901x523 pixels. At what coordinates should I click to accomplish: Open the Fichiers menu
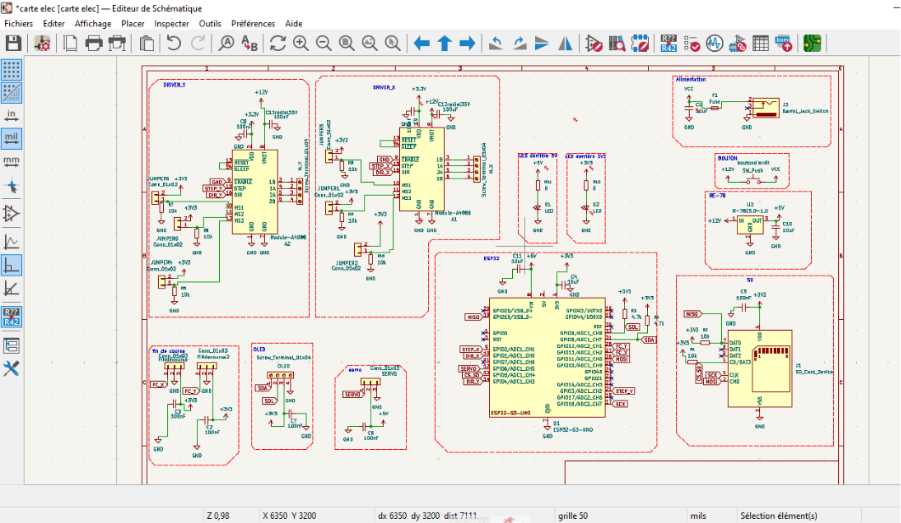pos(18,24)
